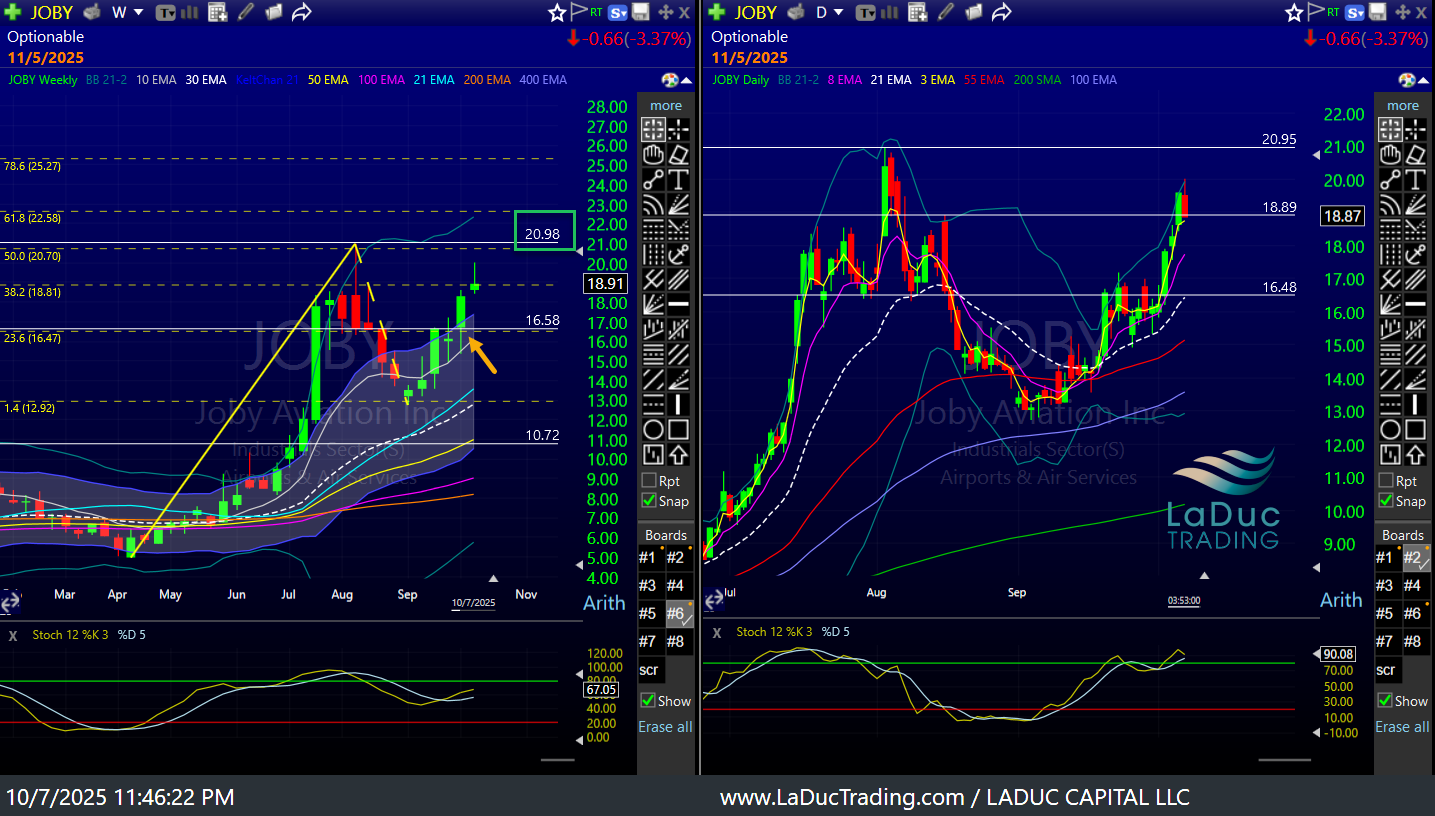Click the save floppy icon in weekly chart
Viewport: 1435px width, 816px height.
tap(641, 12)
